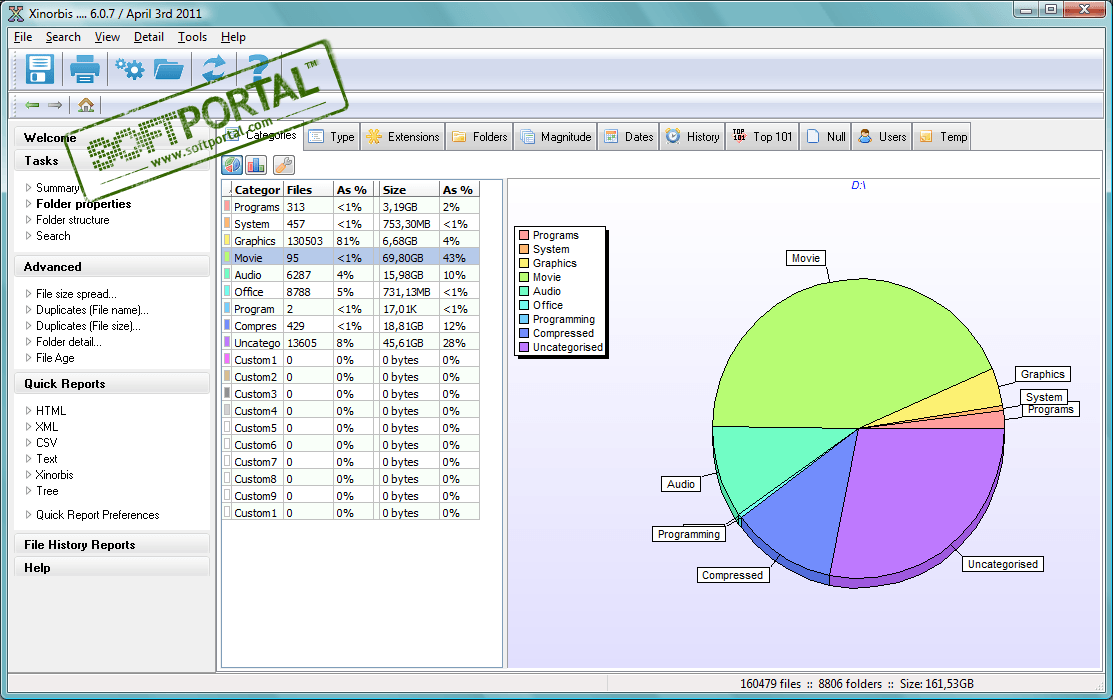Image resolution: width=1113 pixels, height=700 pixels.
Task: Open the File menu
Action: coord(23,37)
